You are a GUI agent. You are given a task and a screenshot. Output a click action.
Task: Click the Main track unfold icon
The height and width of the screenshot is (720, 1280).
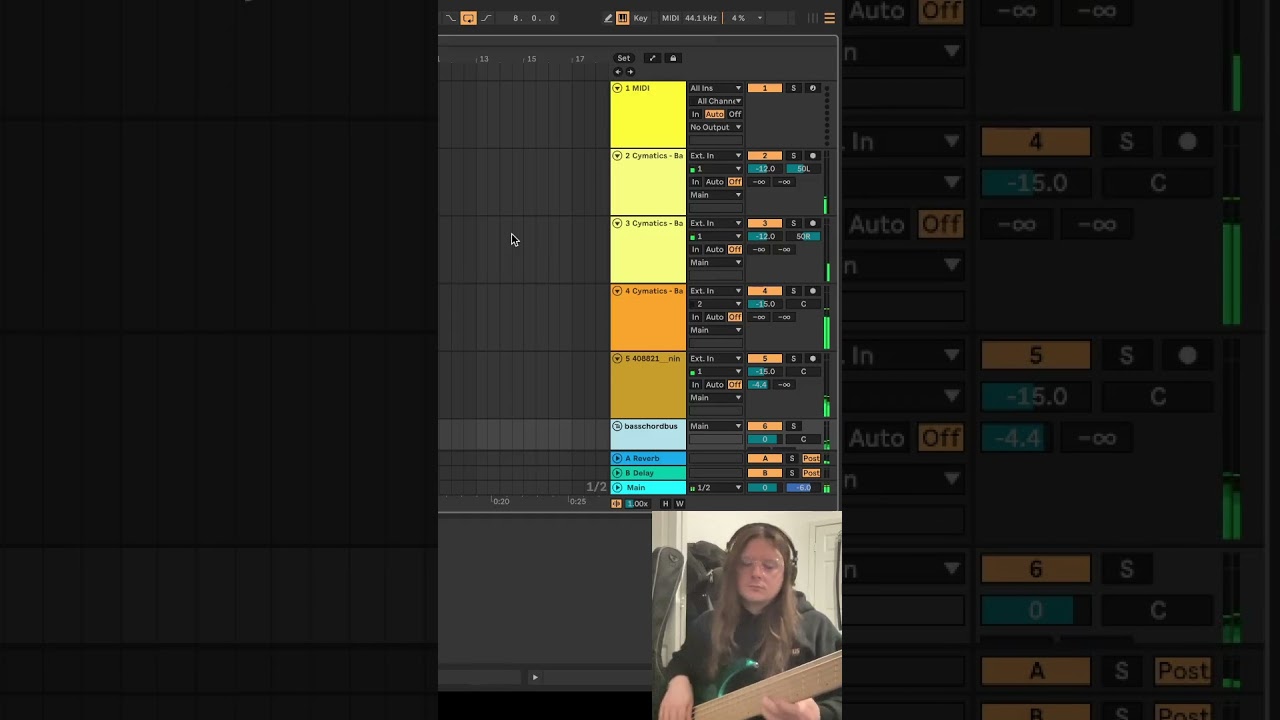(617, 487)
